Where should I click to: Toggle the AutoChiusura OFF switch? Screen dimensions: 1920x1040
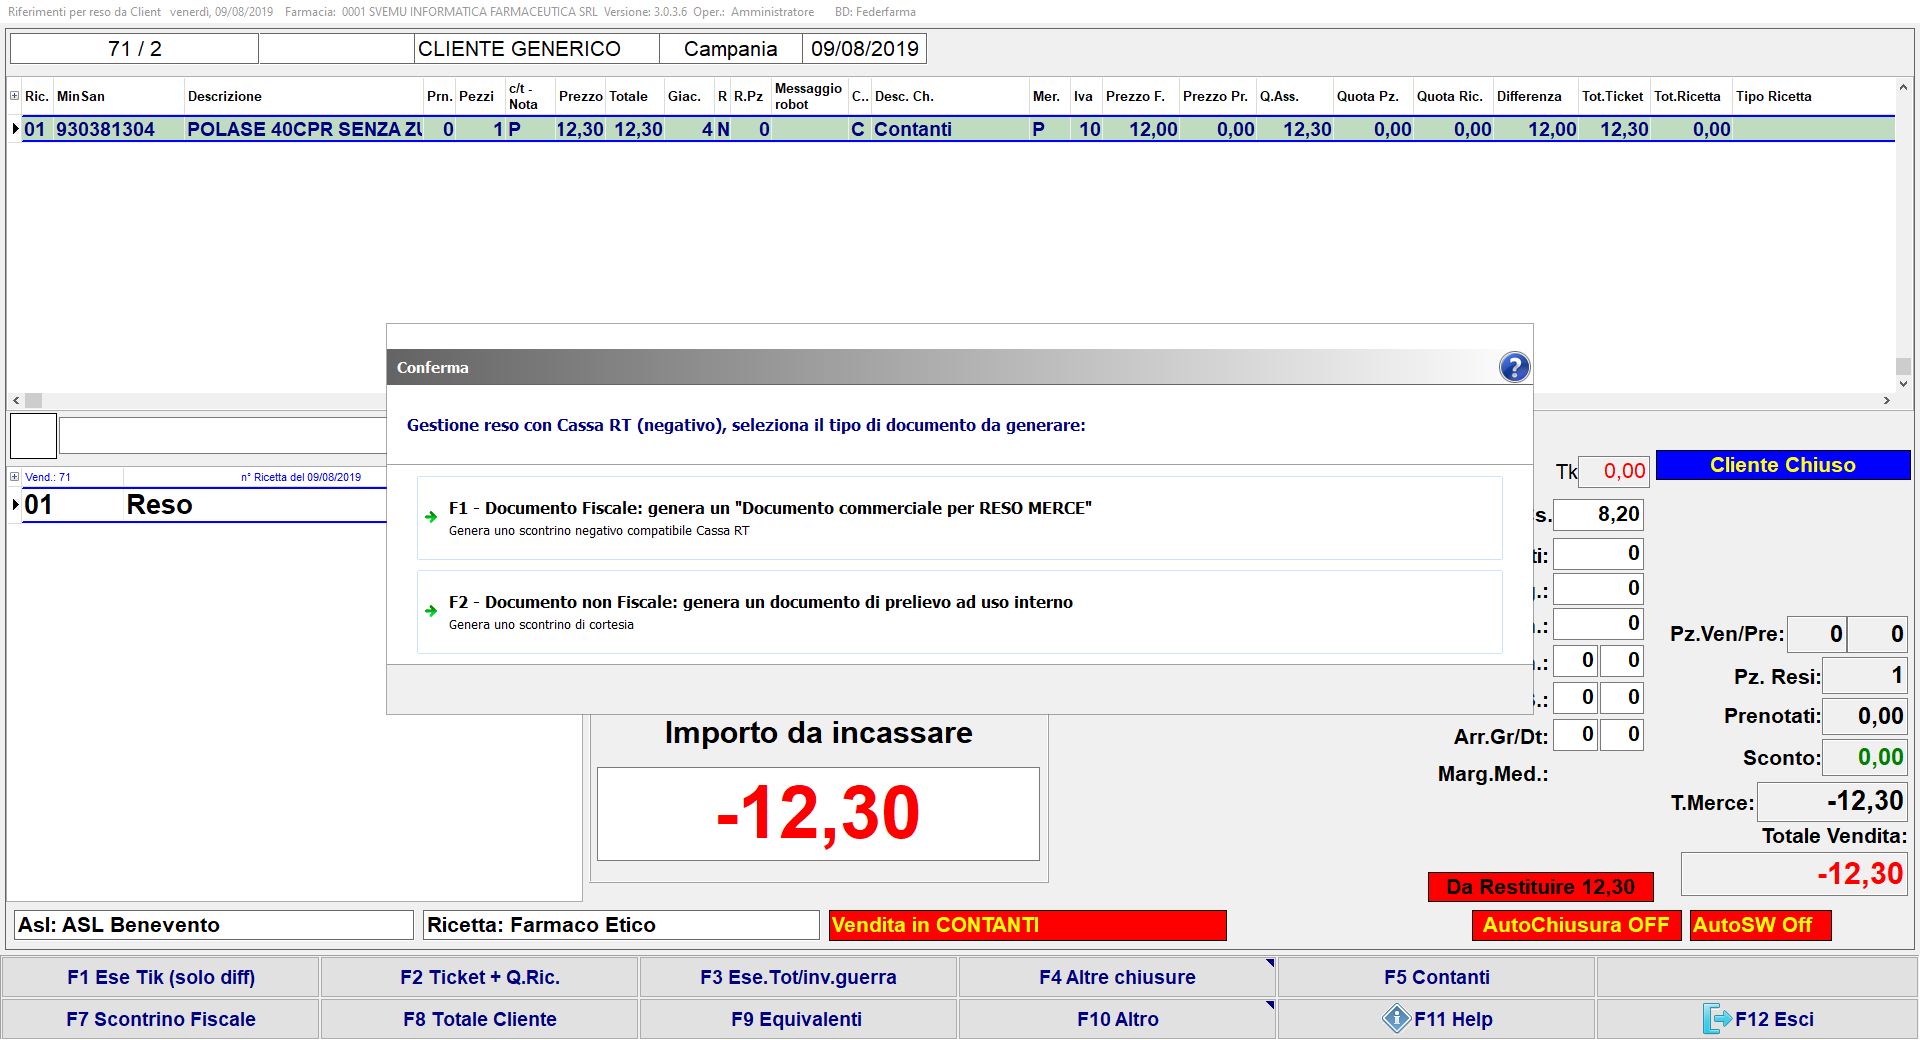[x=1575, y=925]
